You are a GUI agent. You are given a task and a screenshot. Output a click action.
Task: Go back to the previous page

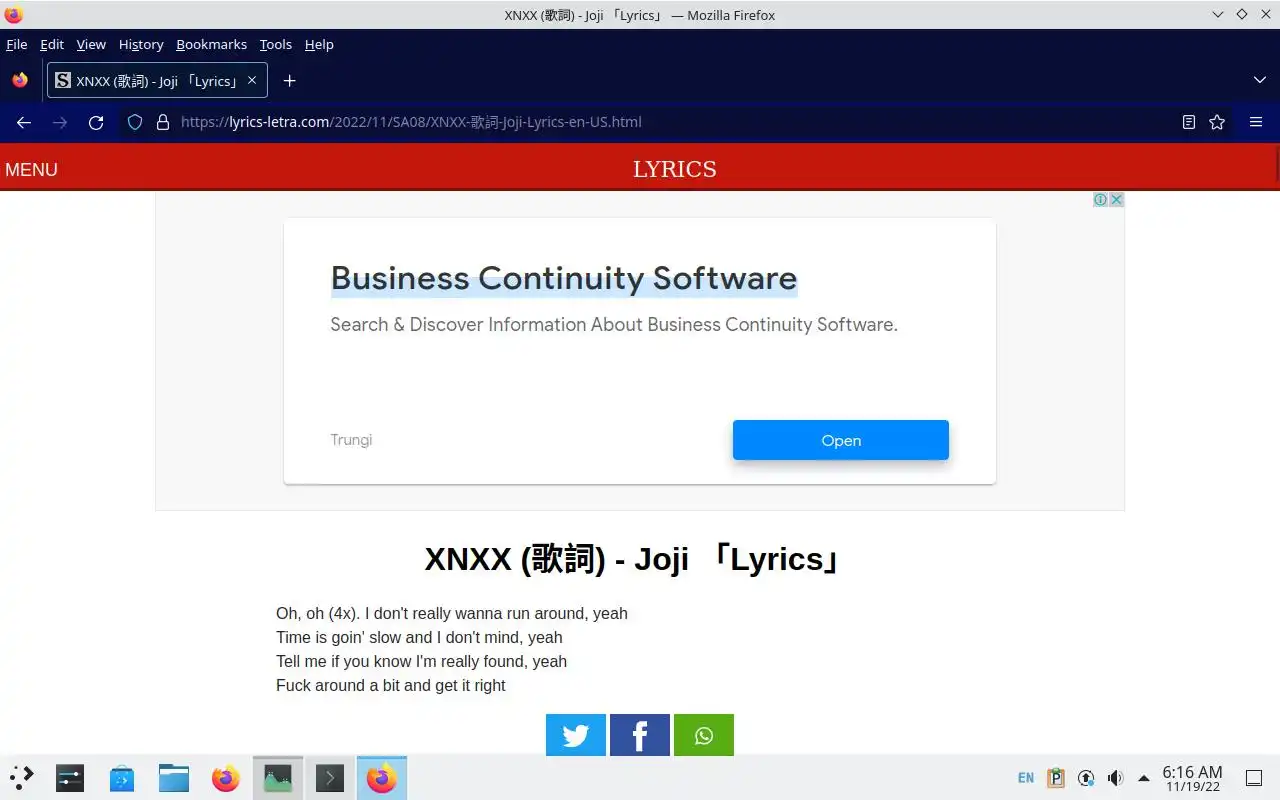[24, 122]
